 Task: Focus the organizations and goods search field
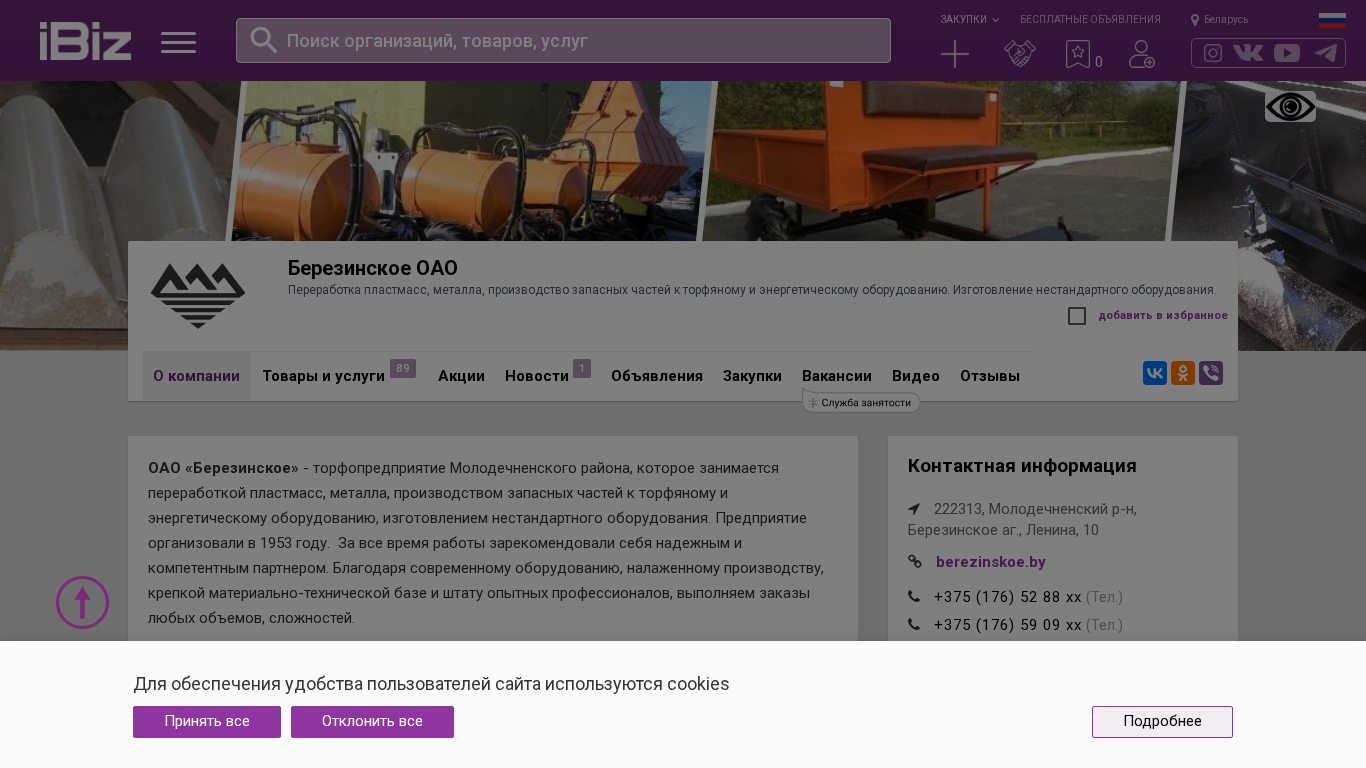coord(563,40)
